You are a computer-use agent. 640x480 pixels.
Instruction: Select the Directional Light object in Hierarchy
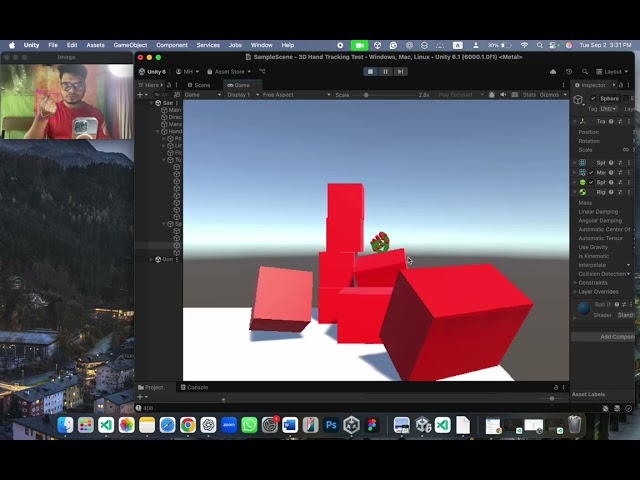point(171,117)
